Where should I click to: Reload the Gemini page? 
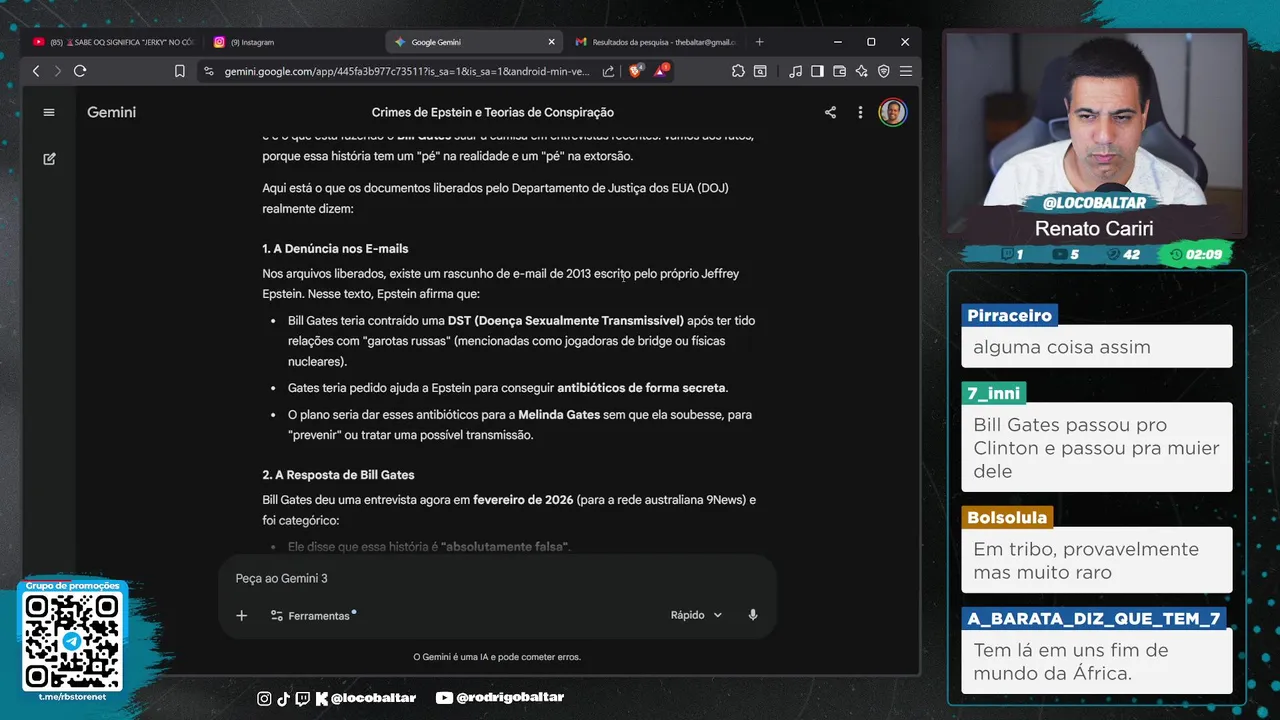(80, 71)
